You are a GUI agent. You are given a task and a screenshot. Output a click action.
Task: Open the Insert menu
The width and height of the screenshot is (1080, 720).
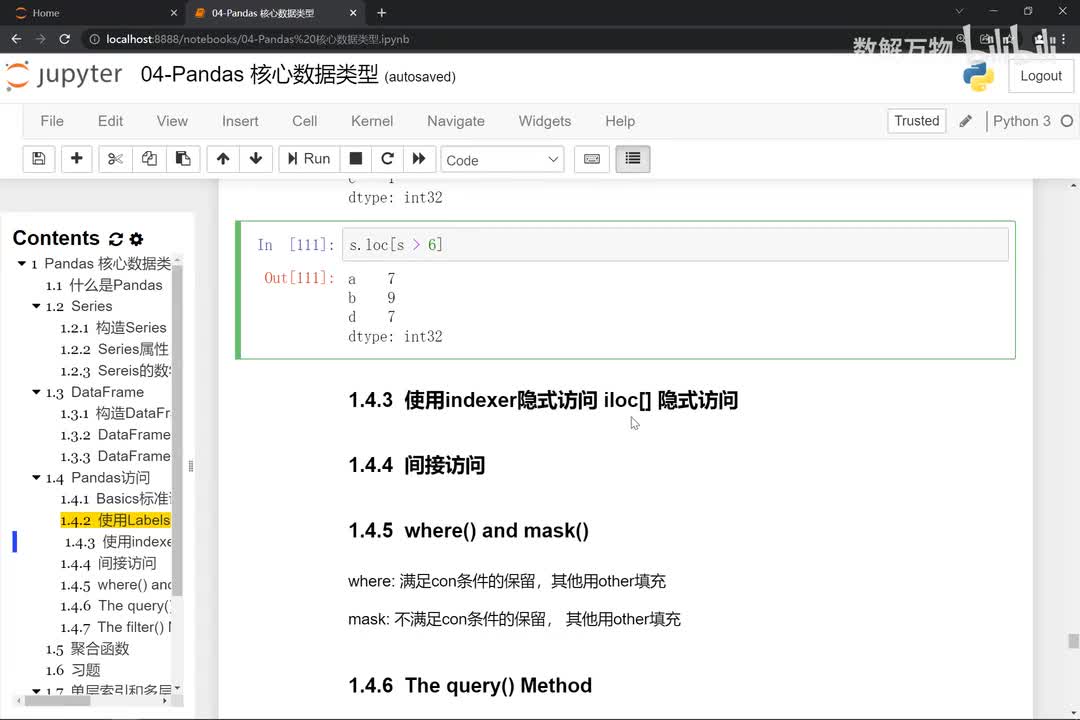click(240, 121)
